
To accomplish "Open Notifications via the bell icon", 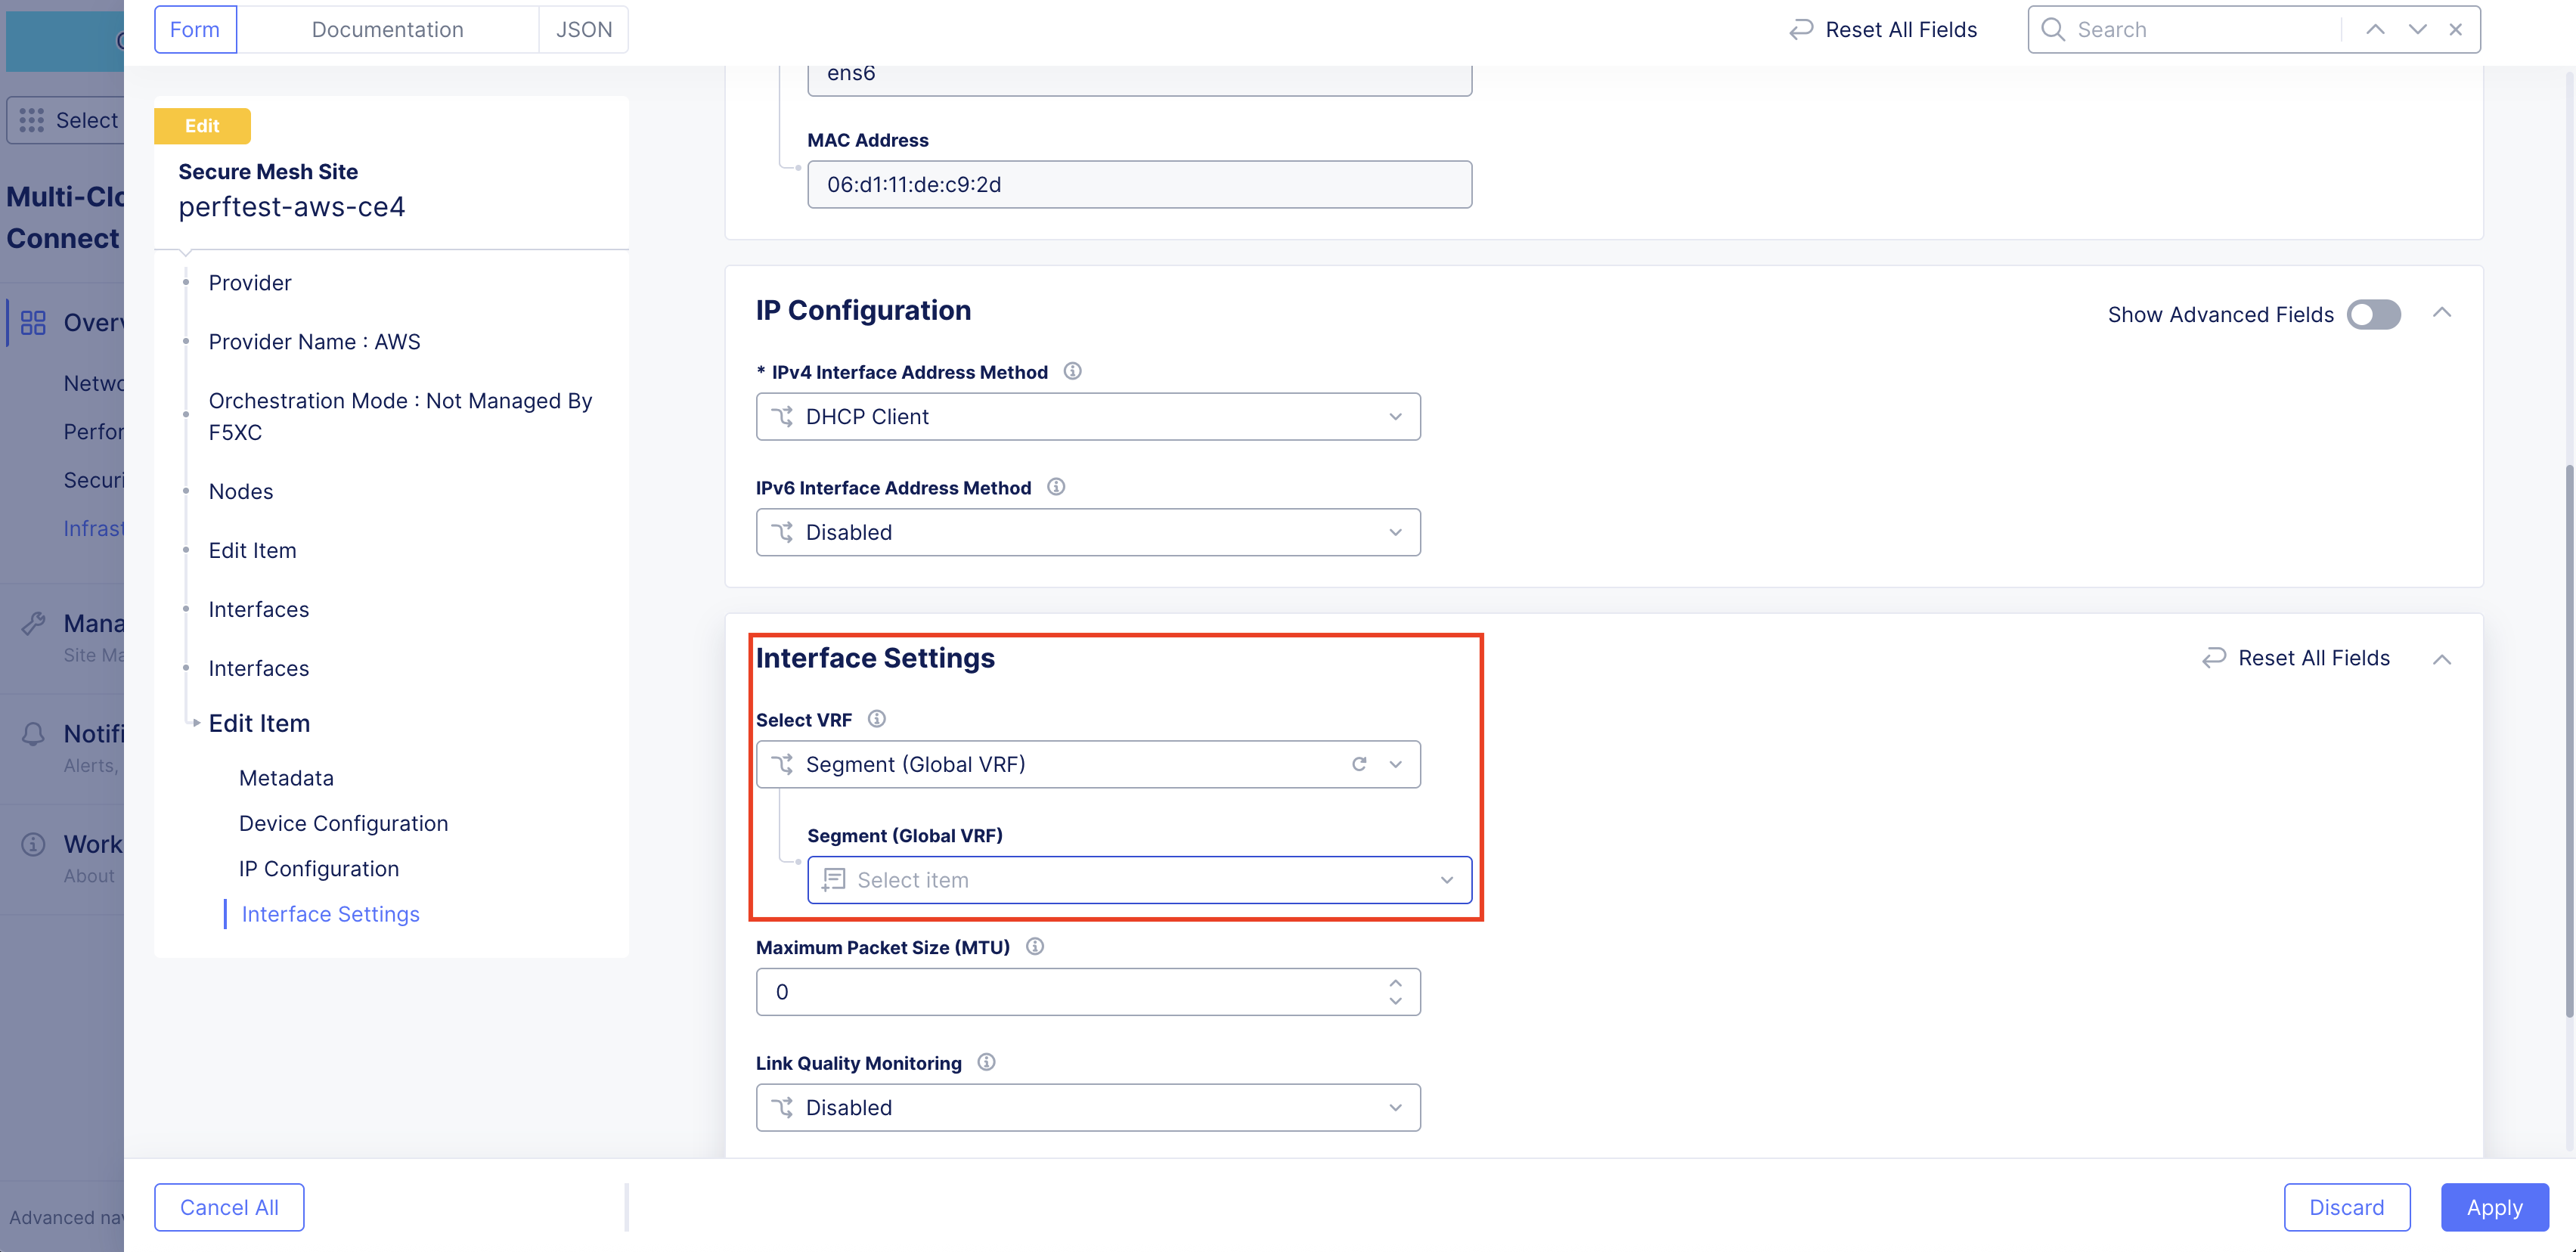I will (x=33, y=733).
